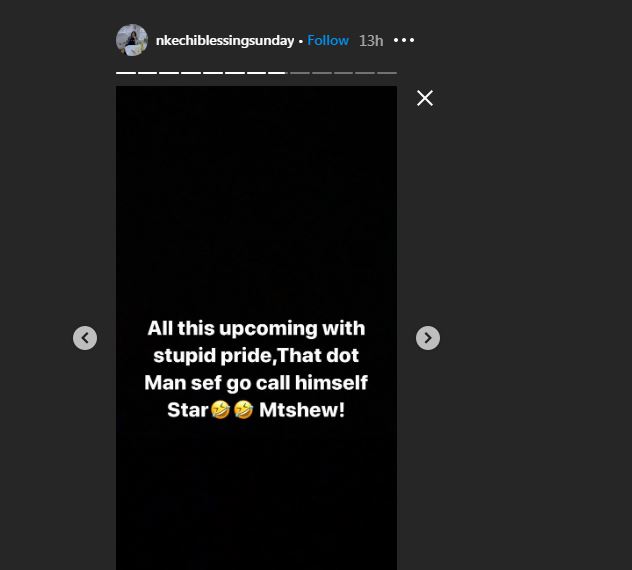Click the eighth, last white progress segment
This screenshot has width=632, height=570.
(x=277, y=73)
